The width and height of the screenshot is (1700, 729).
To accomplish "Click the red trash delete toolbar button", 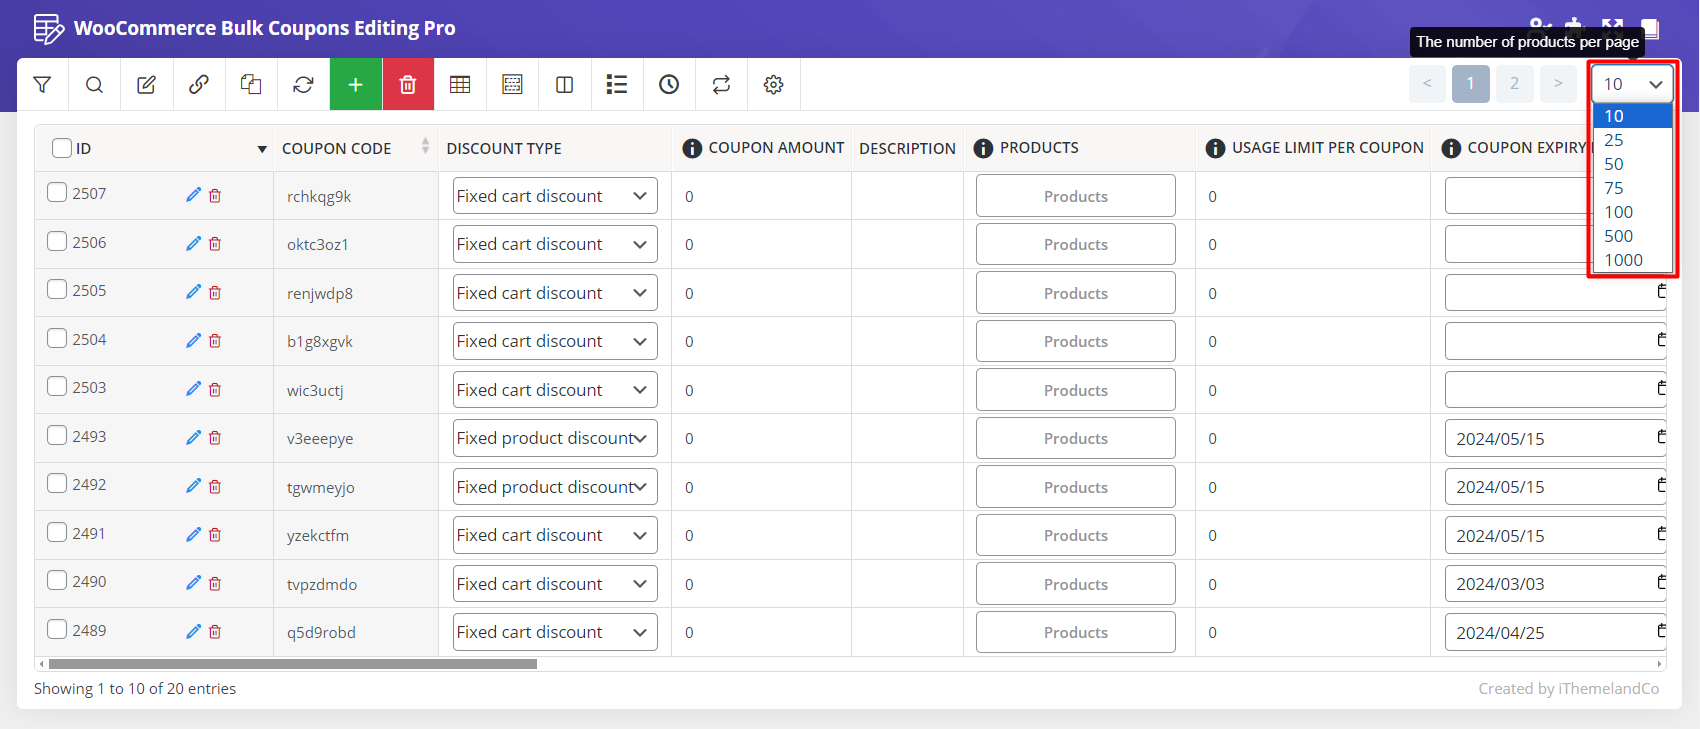I will pos(407,85).
